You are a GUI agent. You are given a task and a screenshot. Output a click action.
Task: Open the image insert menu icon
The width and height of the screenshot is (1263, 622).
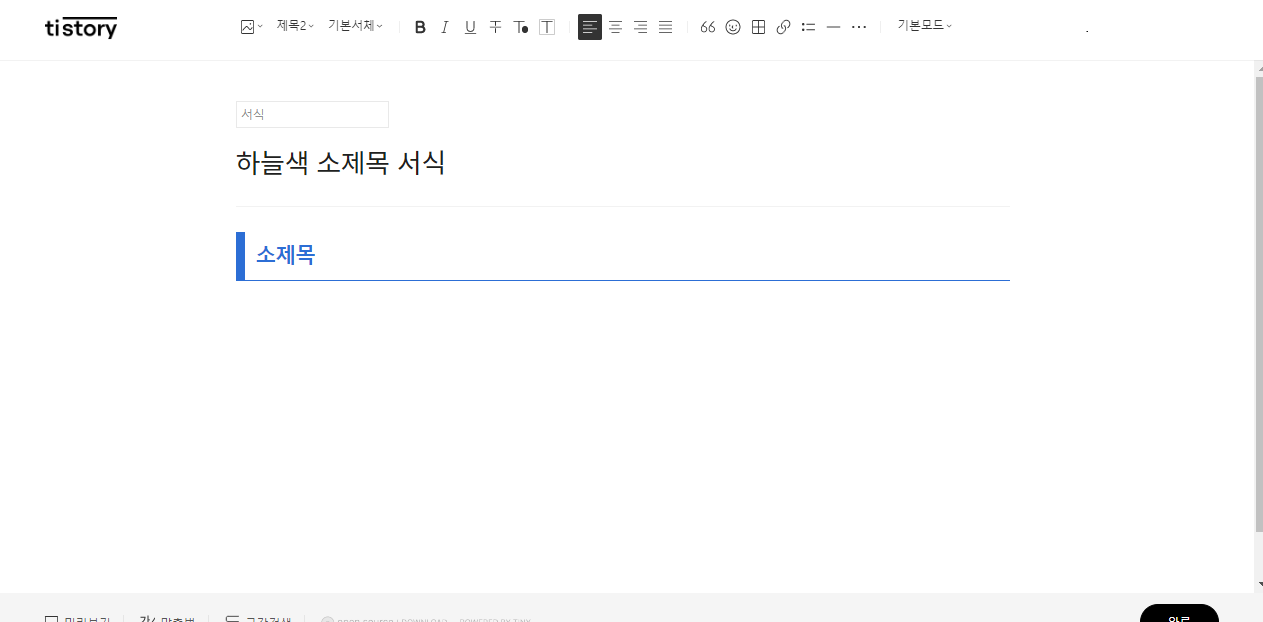[251, 27]
